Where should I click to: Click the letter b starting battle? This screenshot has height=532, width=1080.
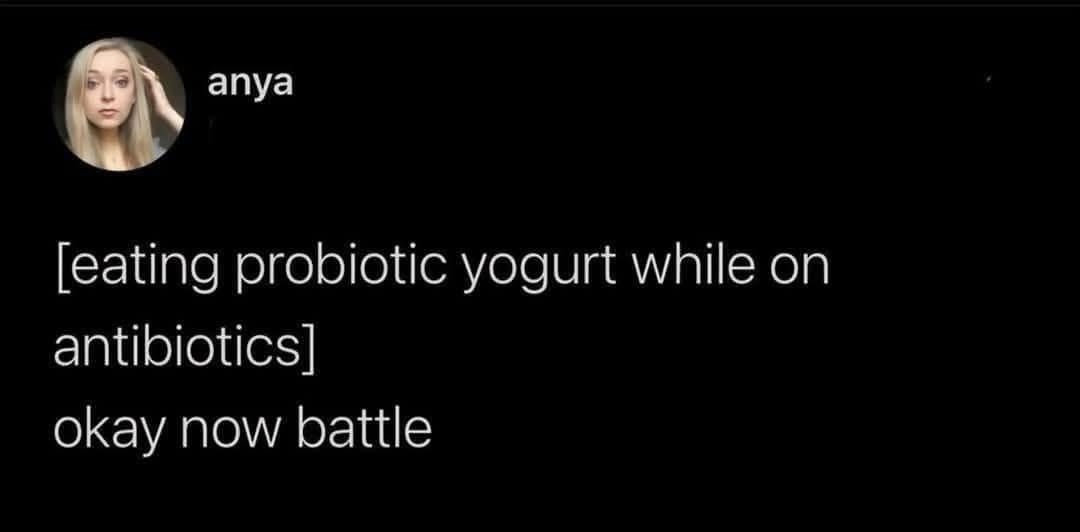pyautogui.click(x=310, y=428)
